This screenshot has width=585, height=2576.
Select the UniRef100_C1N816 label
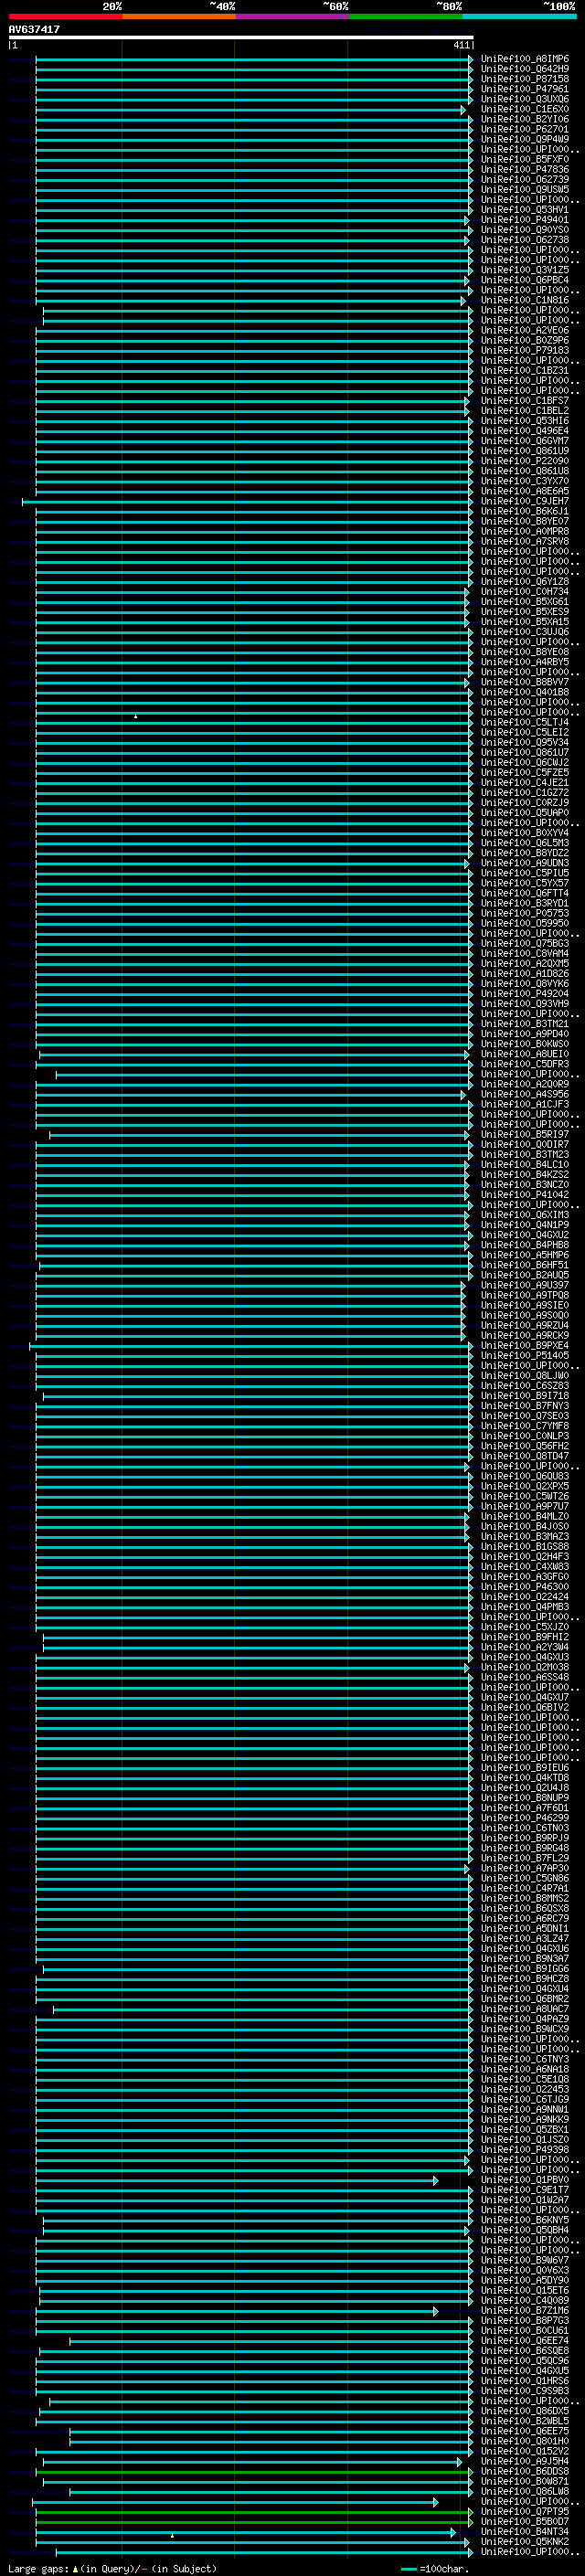[x=524, y=300]
